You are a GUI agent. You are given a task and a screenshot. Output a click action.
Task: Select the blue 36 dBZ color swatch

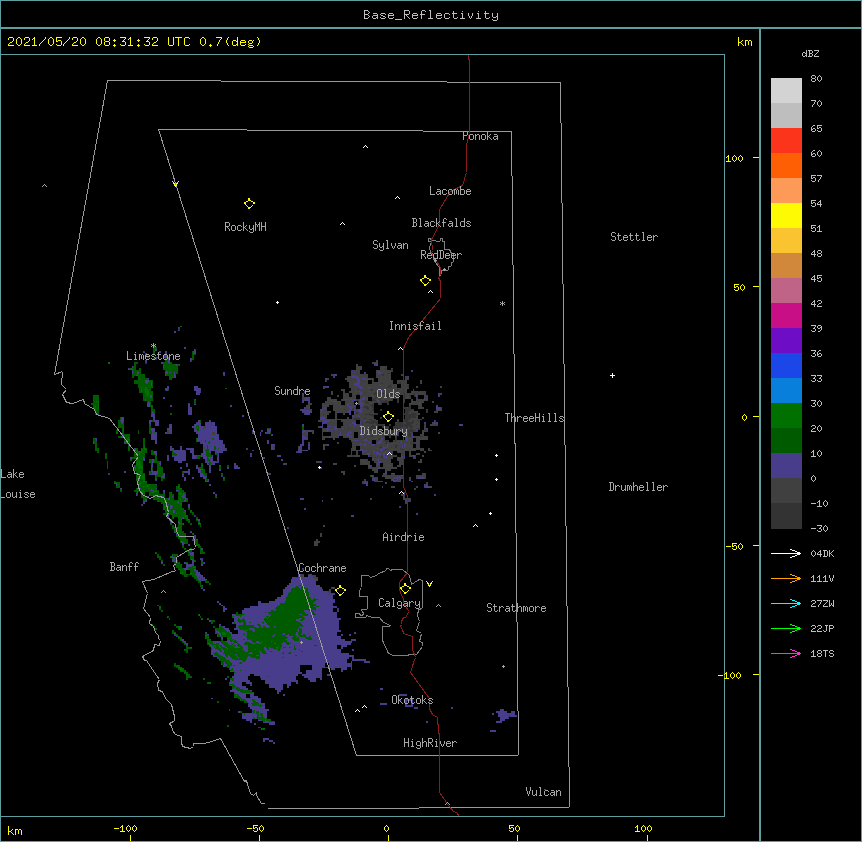click(x=786, y=365)
